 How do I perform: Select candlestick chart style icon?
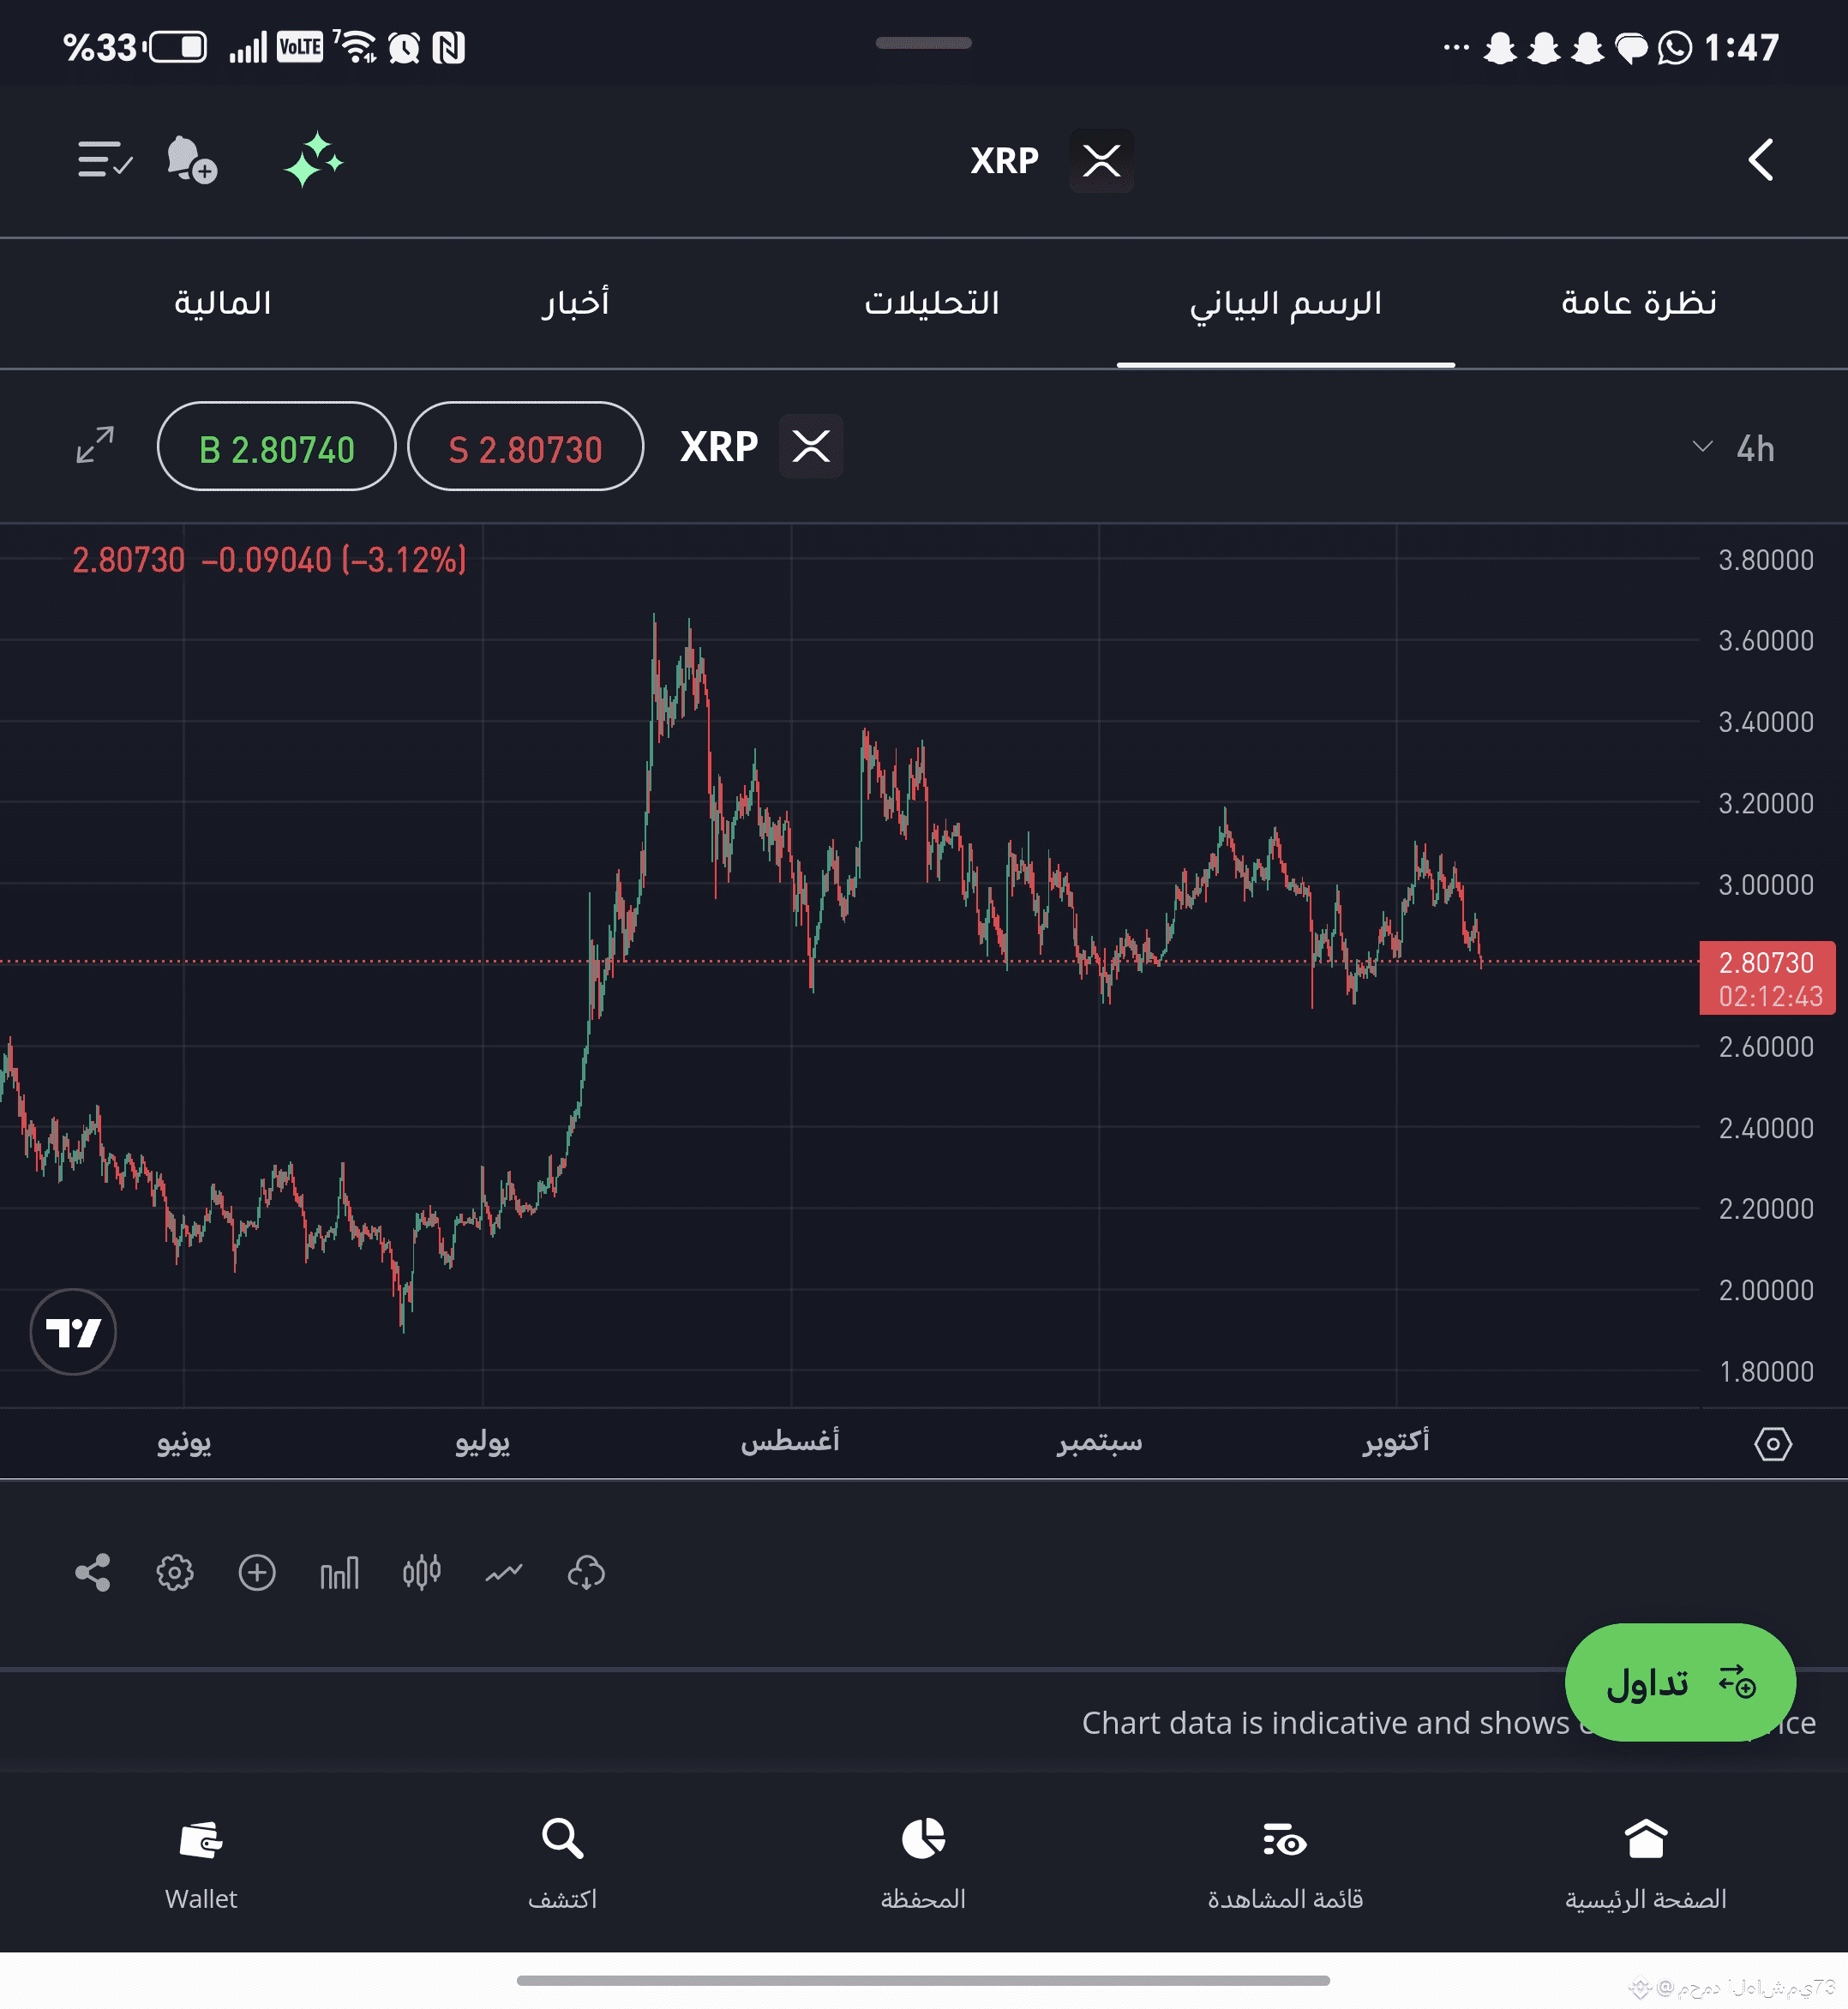[422, 1572]
